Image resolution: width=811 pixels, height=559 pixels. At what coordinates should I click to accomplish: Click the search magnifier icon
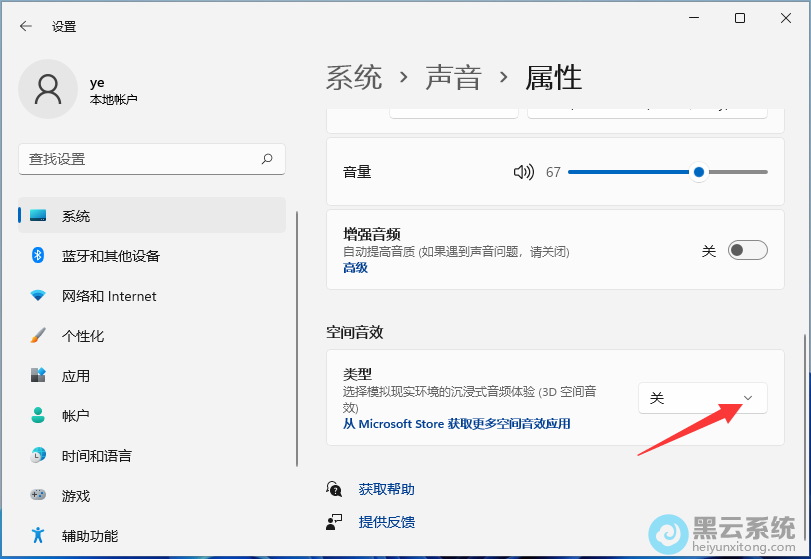(267, 159)
